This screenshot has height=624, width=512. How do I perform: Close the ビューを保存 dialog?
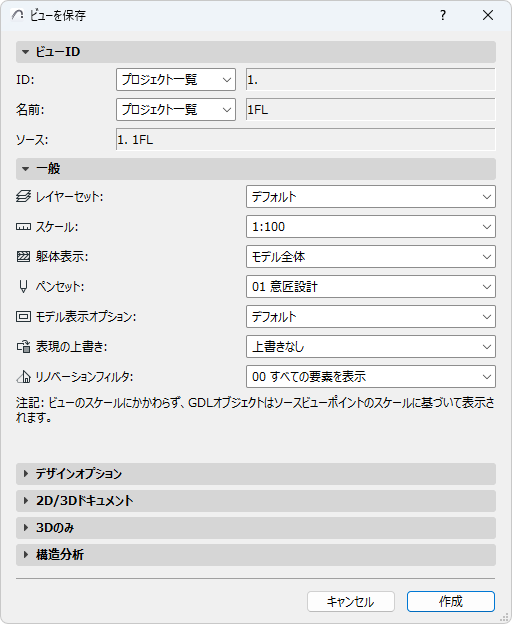click(488, 15)
